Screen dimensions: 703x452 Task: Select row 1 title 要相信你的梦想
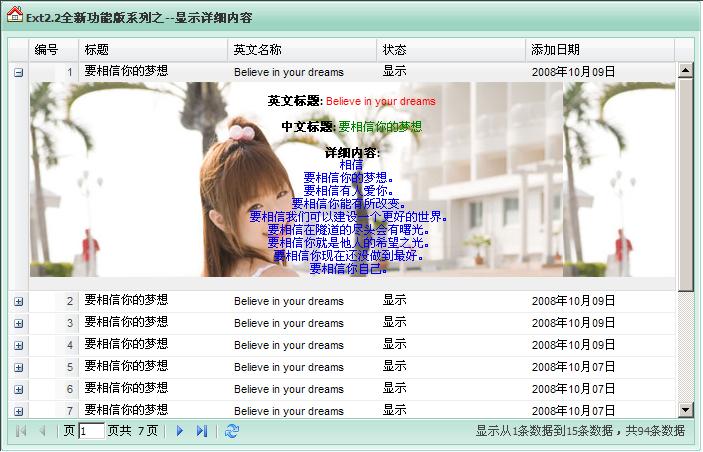click(126, 71)
